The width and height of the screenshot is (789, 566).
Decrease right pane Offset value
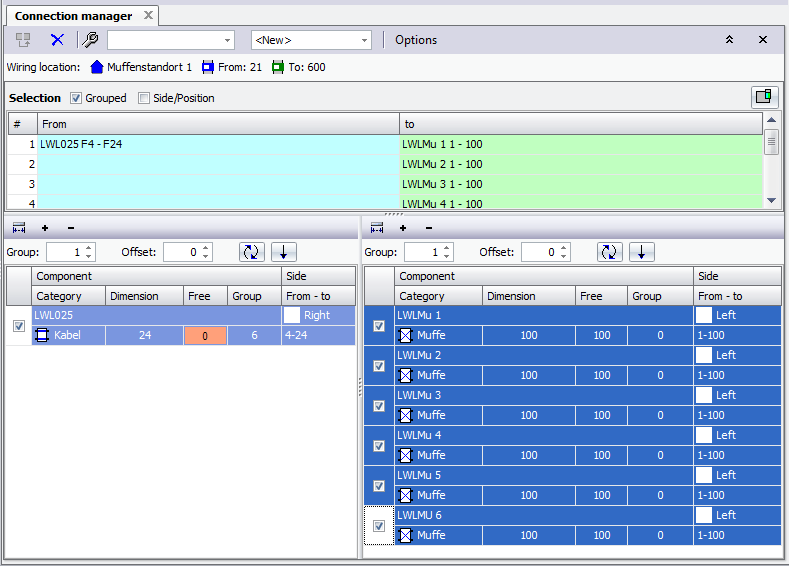(564, 257)
